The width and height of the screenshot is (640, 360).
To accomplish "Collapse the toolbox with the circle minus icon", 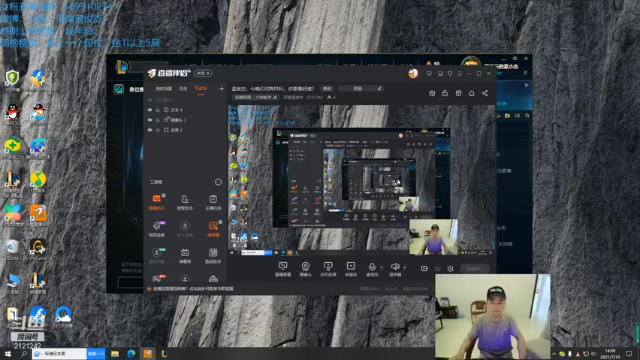I will [x=218, y=182].
